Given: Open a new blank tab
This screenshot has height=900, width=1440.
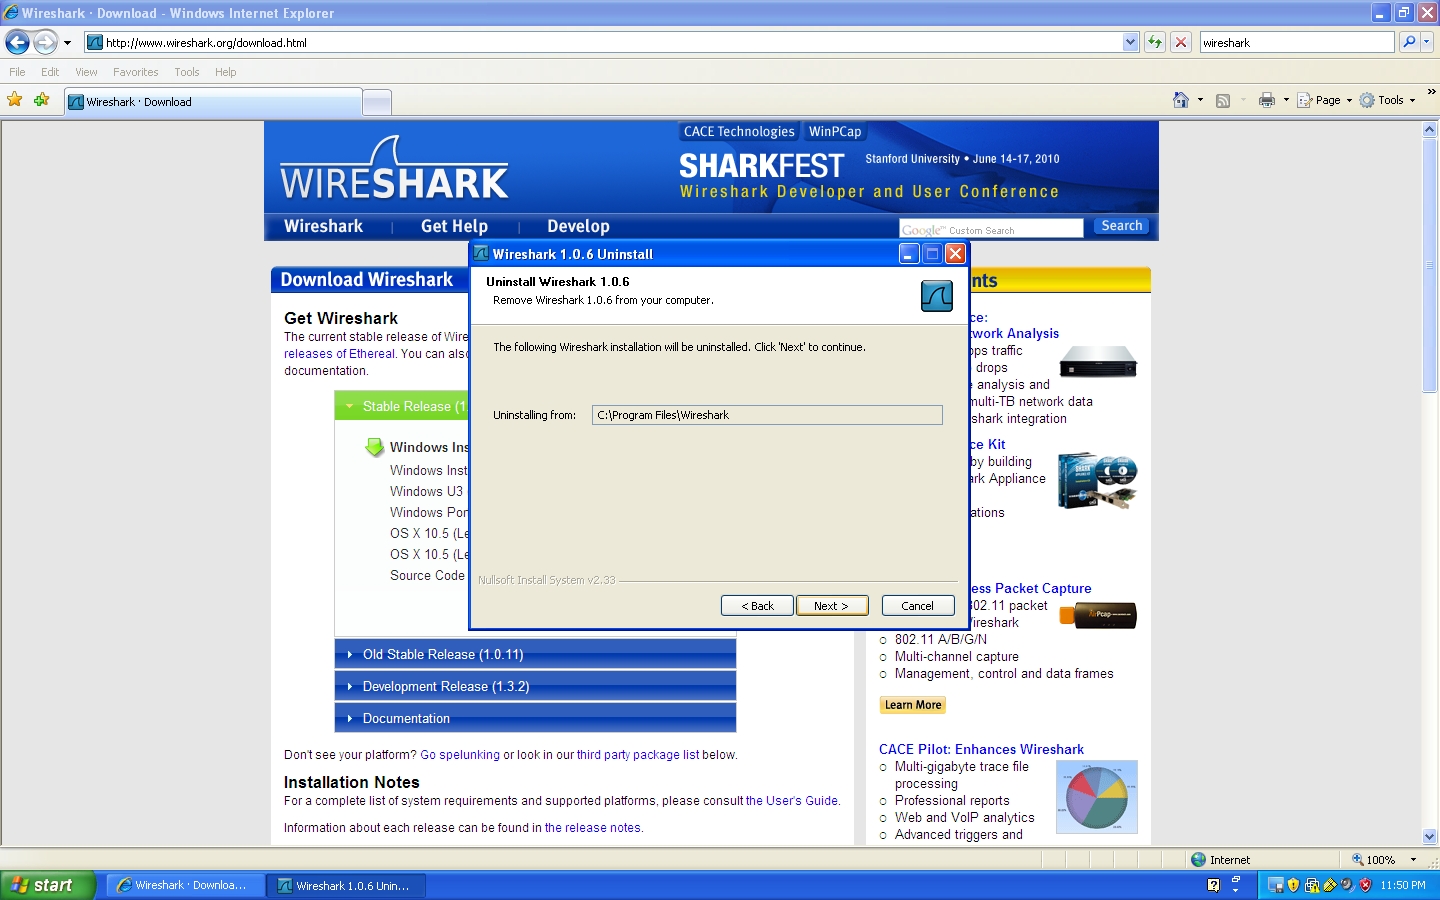Looking at the screenshot, I should (376, 102).
